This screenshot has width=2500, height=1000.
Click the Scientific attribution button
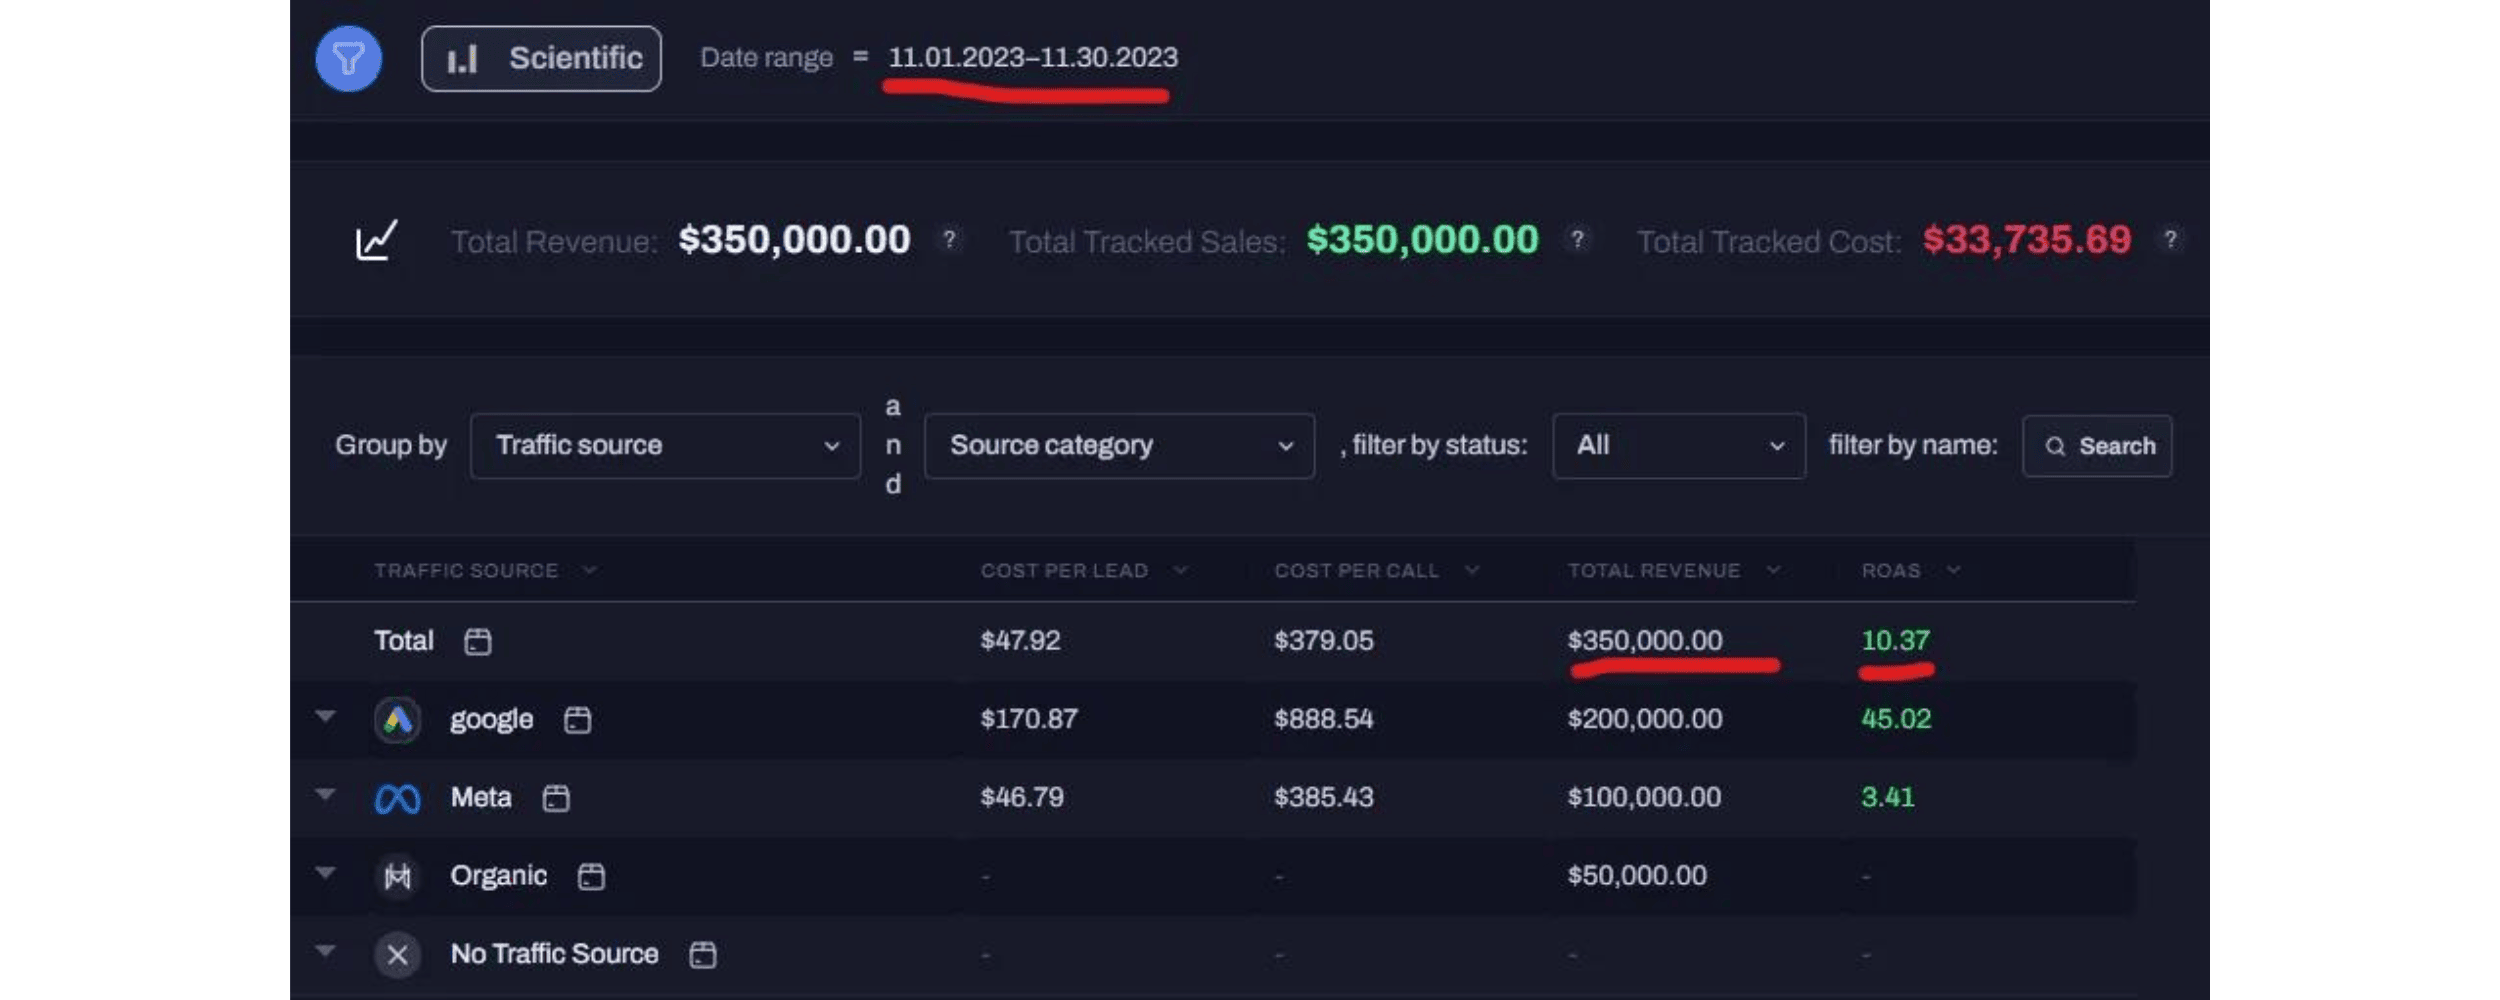point(541,59)
